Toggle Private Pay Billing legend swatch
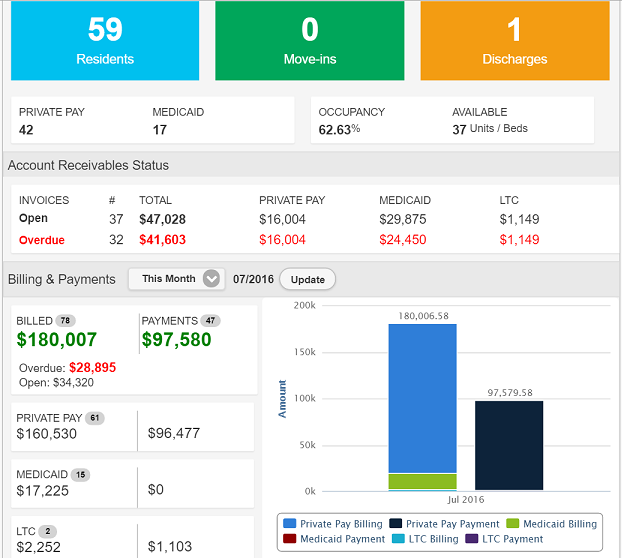This screenshot has height=558, width=622. [290, 523]
